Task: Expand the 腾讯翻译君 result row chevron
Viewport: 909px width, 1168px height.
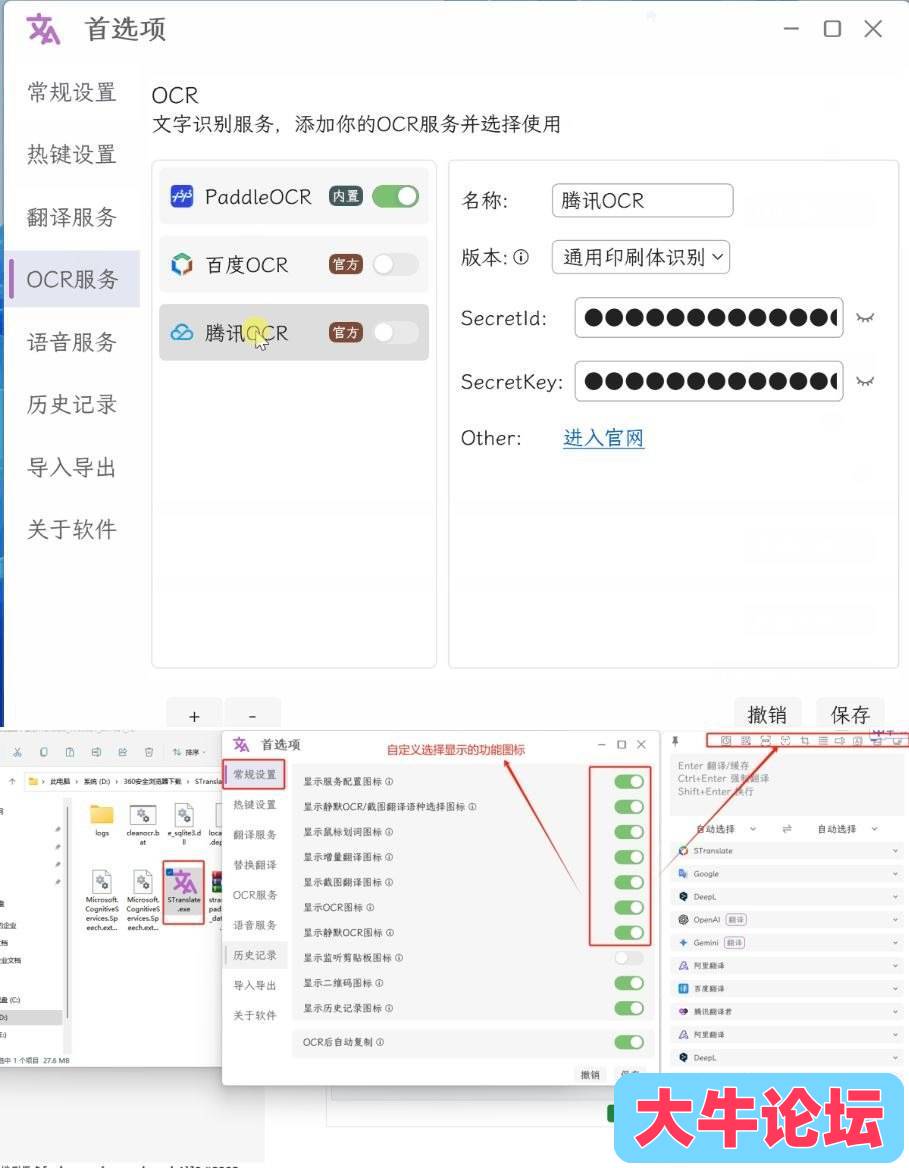Action: point(895,1012)
